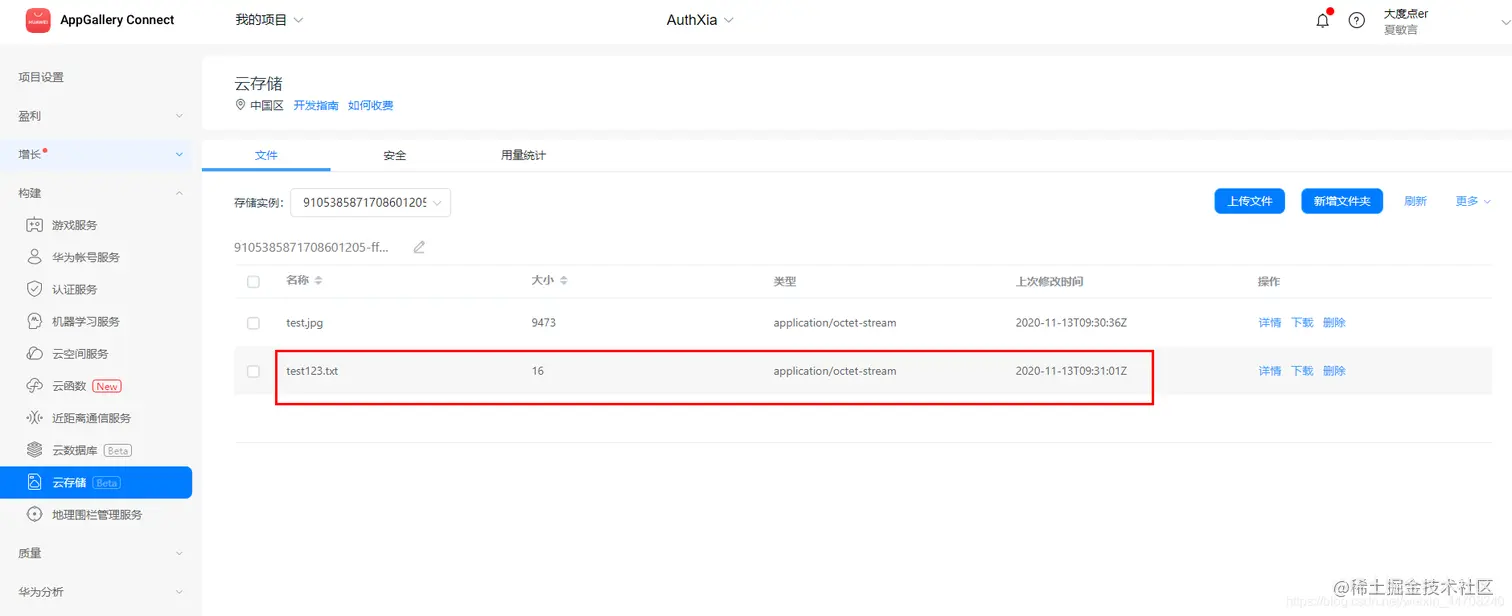Viewport: 1512px width, 616px height.
Task: Sort files by 大小 arrows
Action: (x=563, y=281)
